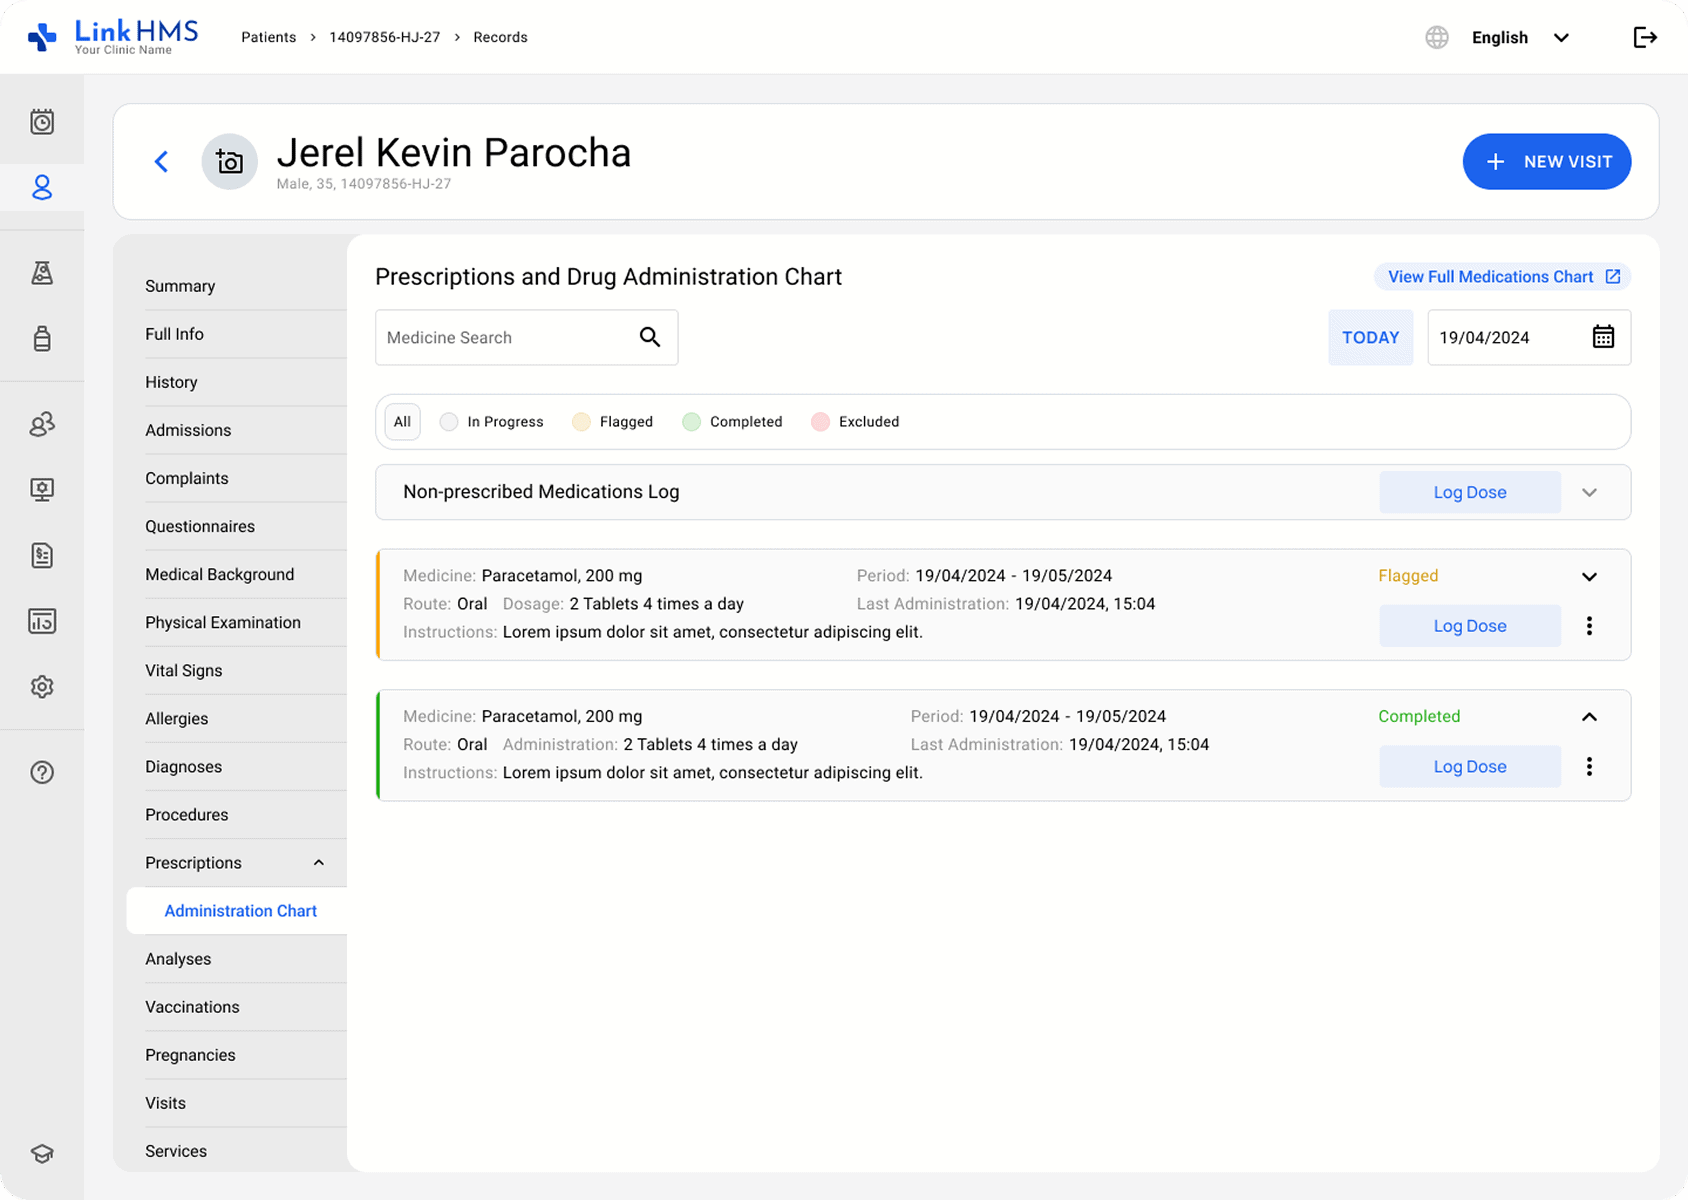The width and height of the screenshot is (1688, 1200).
Task: Collapse the Completed Paracetamol prescription card
Action: 1589,717
